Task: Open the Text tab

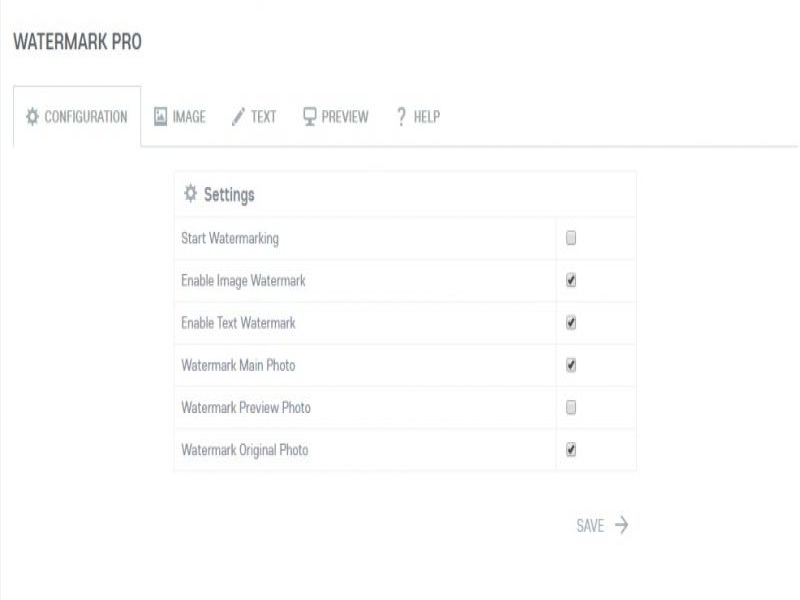Action: click(263, 117)
